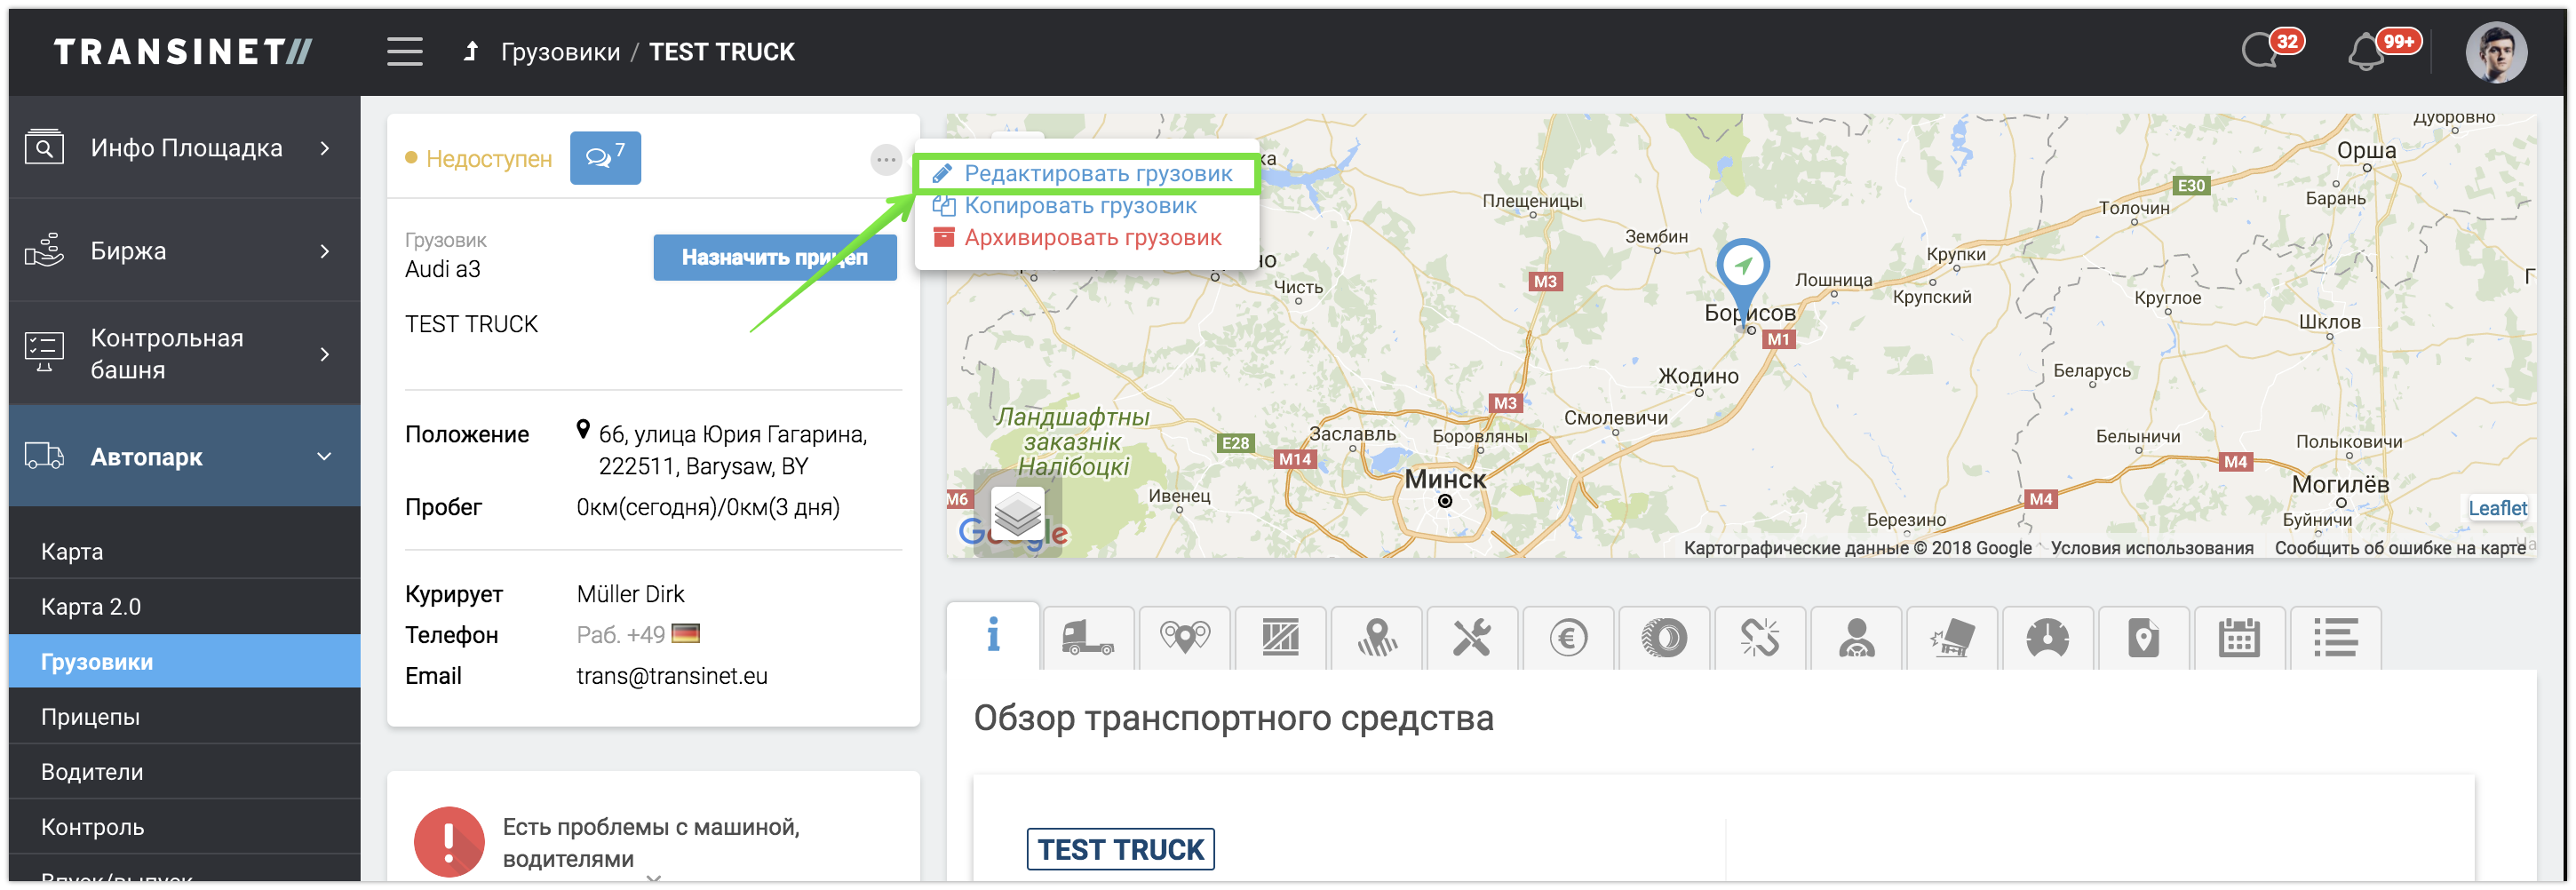Open the calendar tab

point(2239,637)
